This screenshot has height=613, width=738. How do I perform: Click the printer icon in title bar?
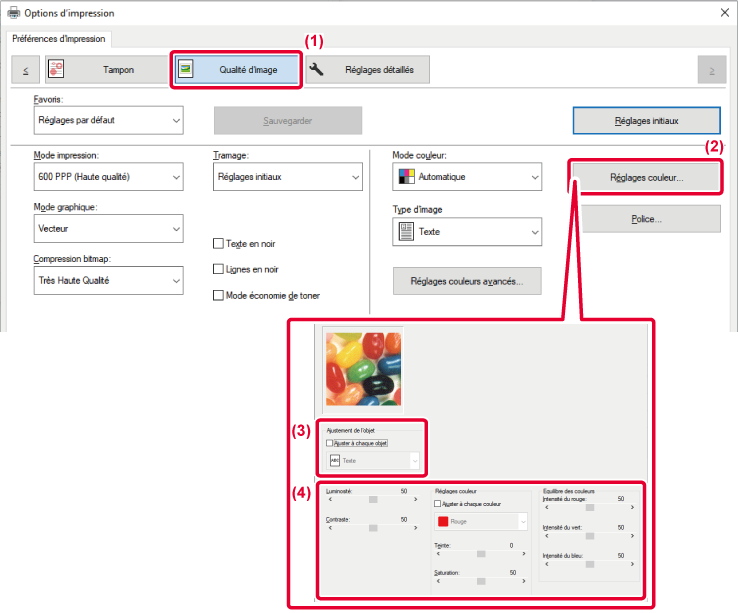[x=13, y=13]
